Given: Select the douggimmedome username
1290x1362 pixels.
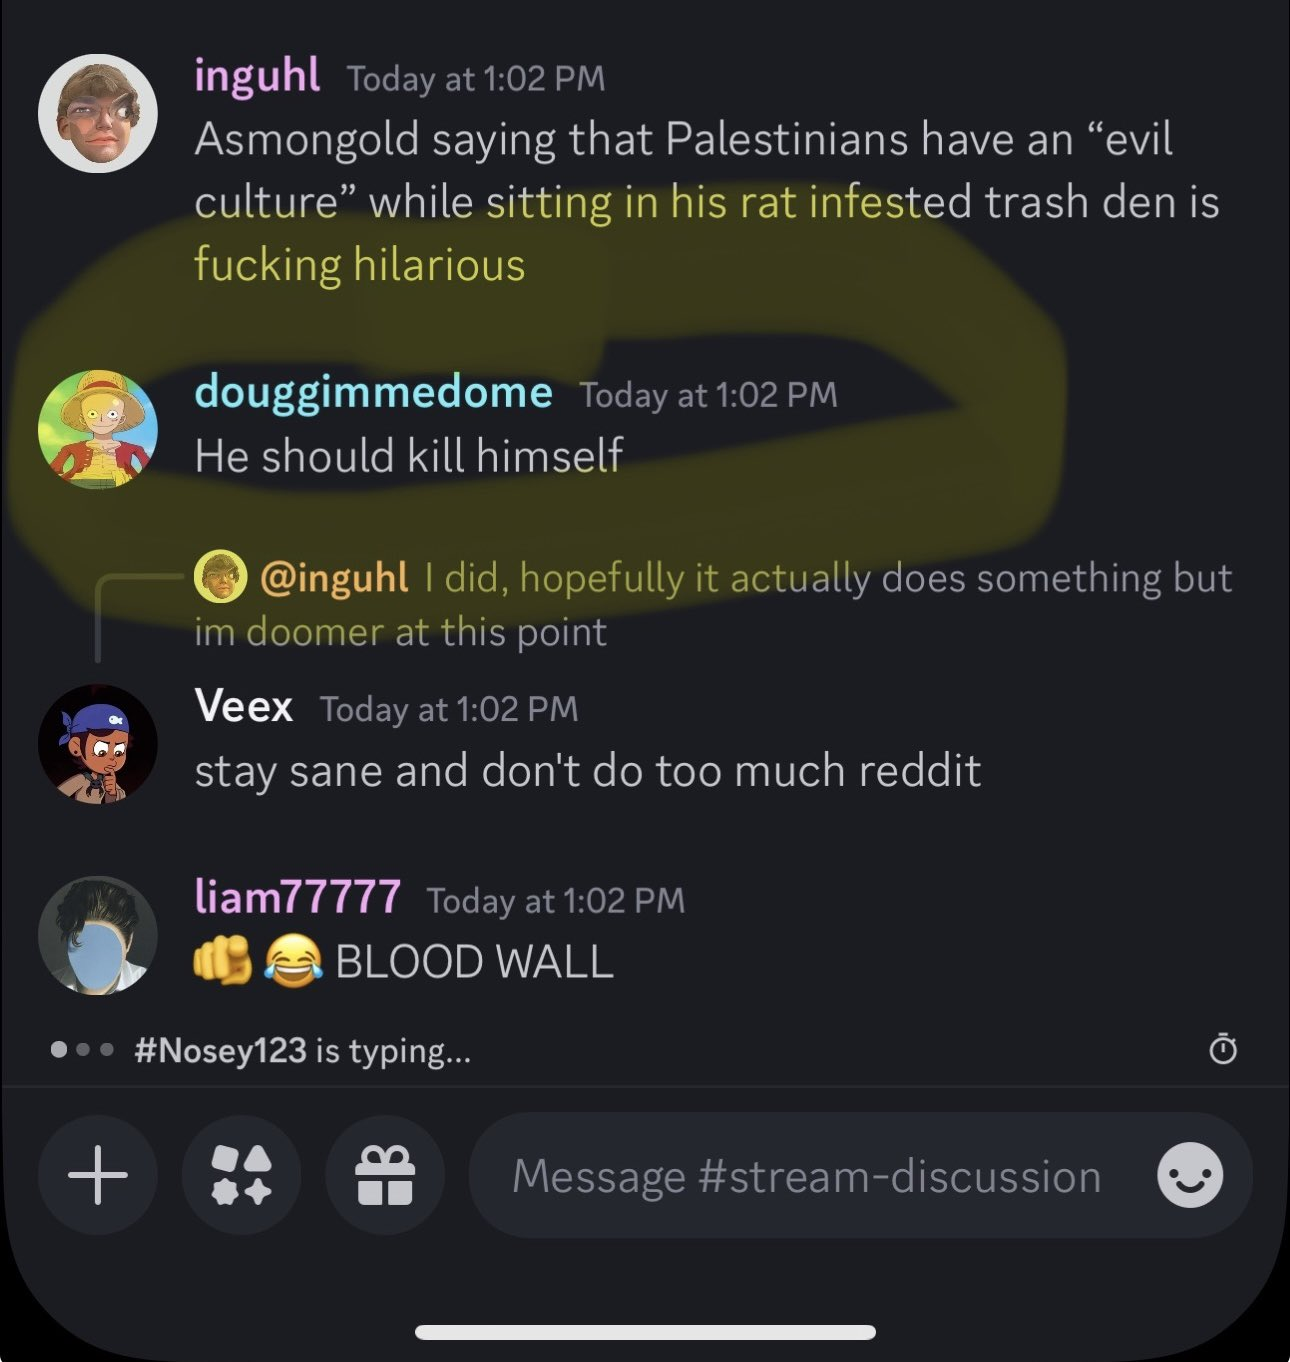Looking at the screenshot, I should point(373,392).
